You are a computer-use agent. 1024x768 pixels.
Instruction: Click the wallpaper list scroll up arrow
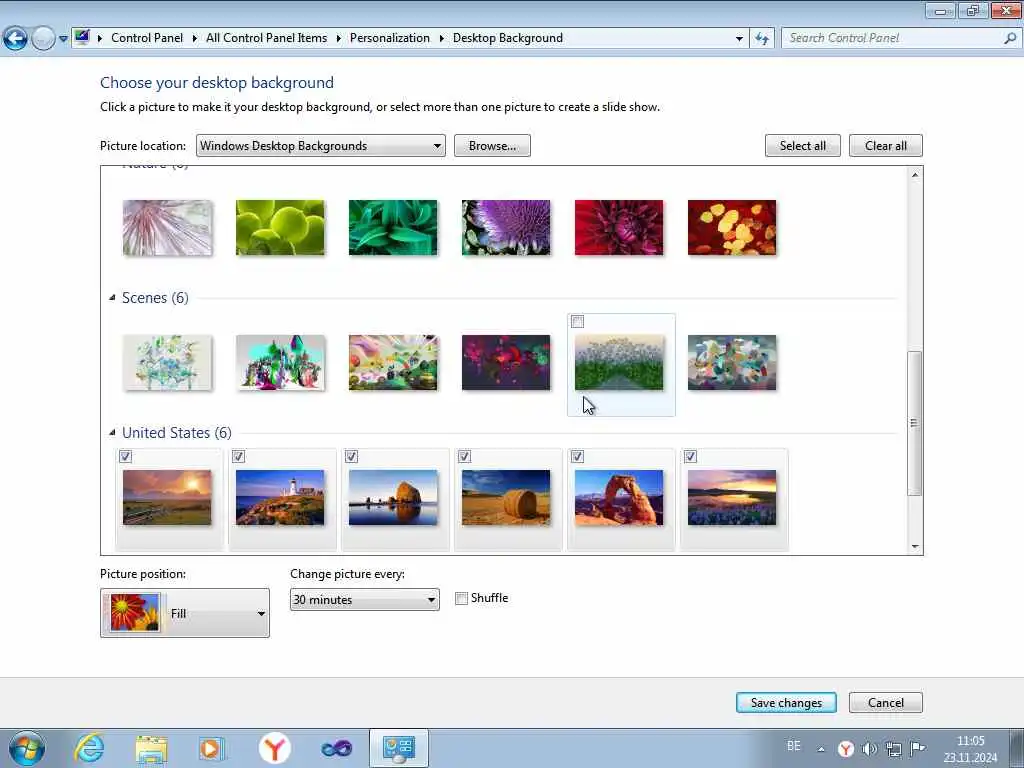(x=915, y=174)
